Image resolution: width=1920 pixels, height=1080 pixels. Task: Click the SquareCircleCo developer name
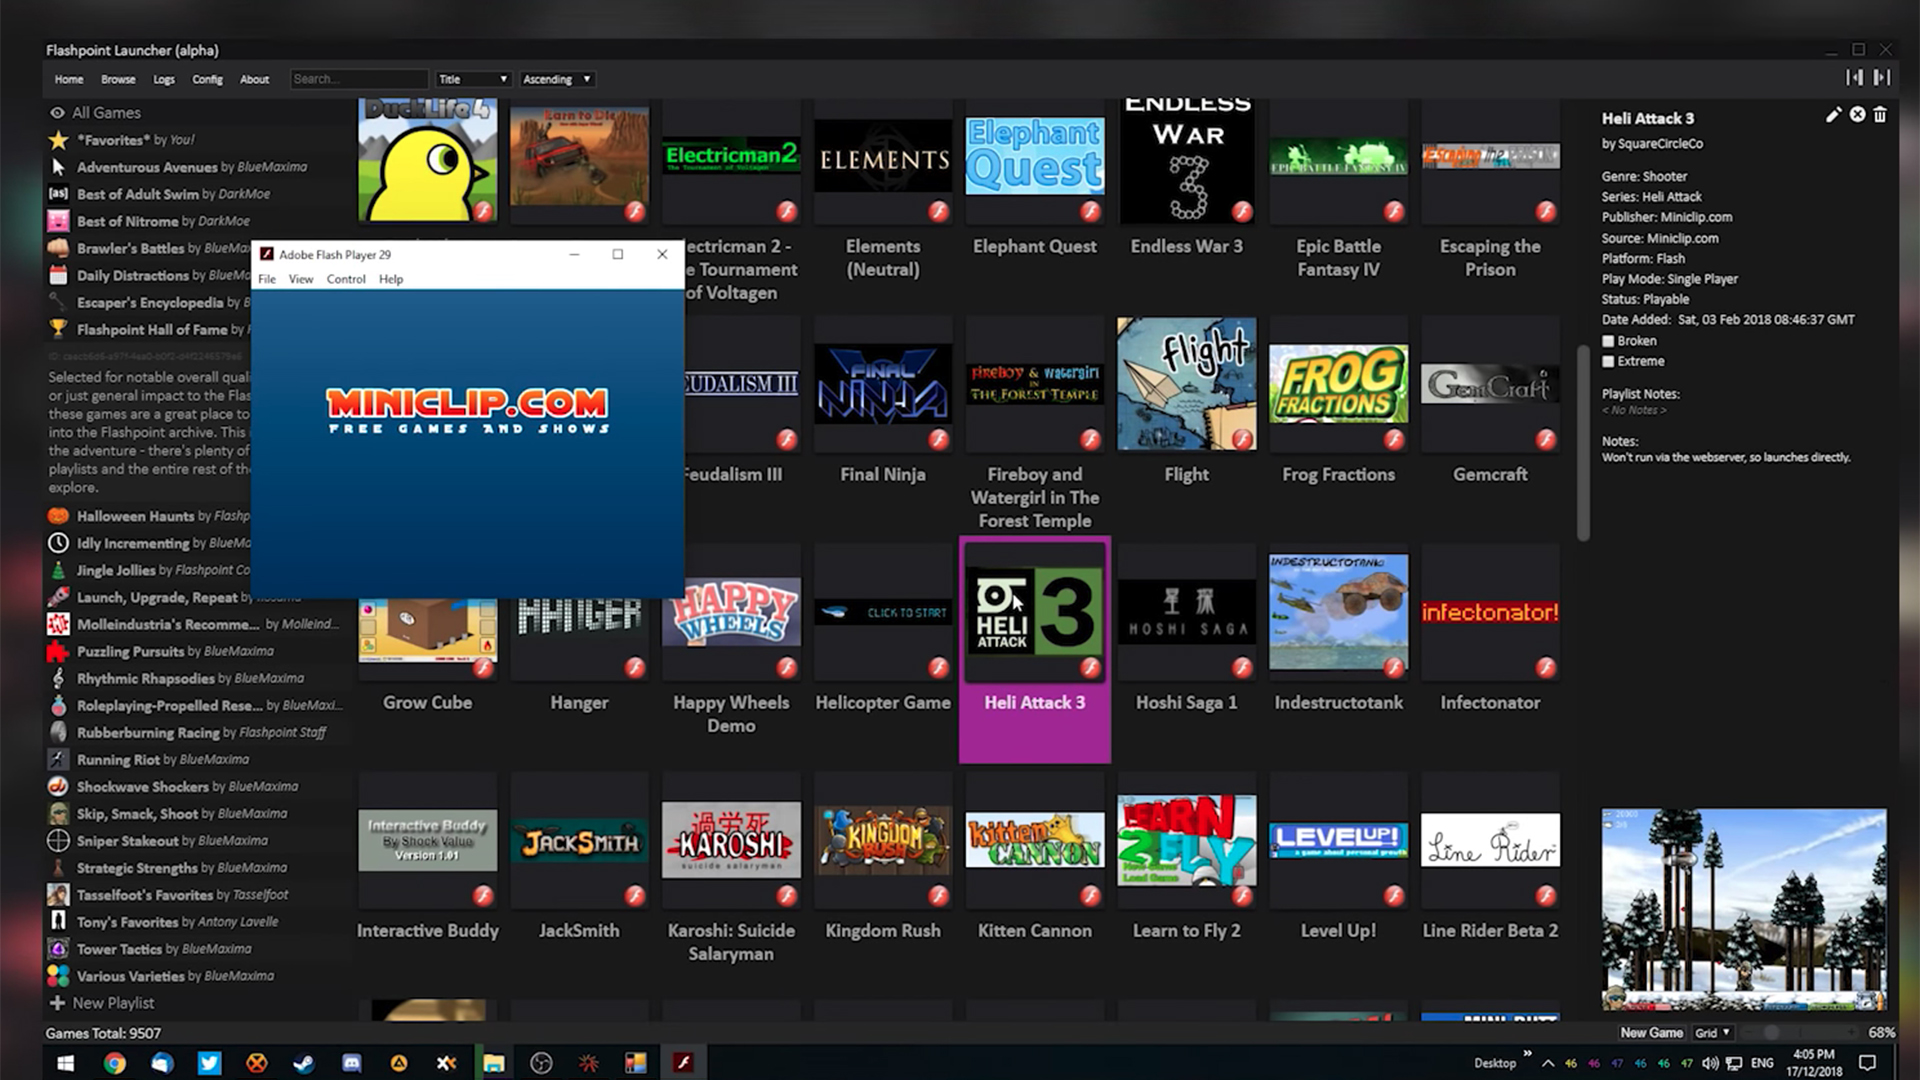tap(1661, 144)
